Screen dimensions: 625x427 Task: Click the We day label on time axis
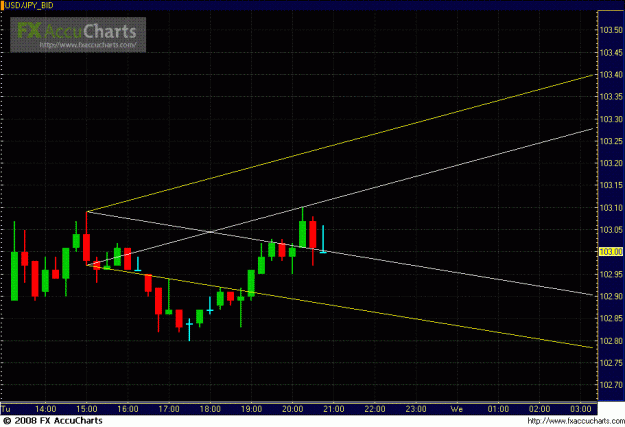456,409
